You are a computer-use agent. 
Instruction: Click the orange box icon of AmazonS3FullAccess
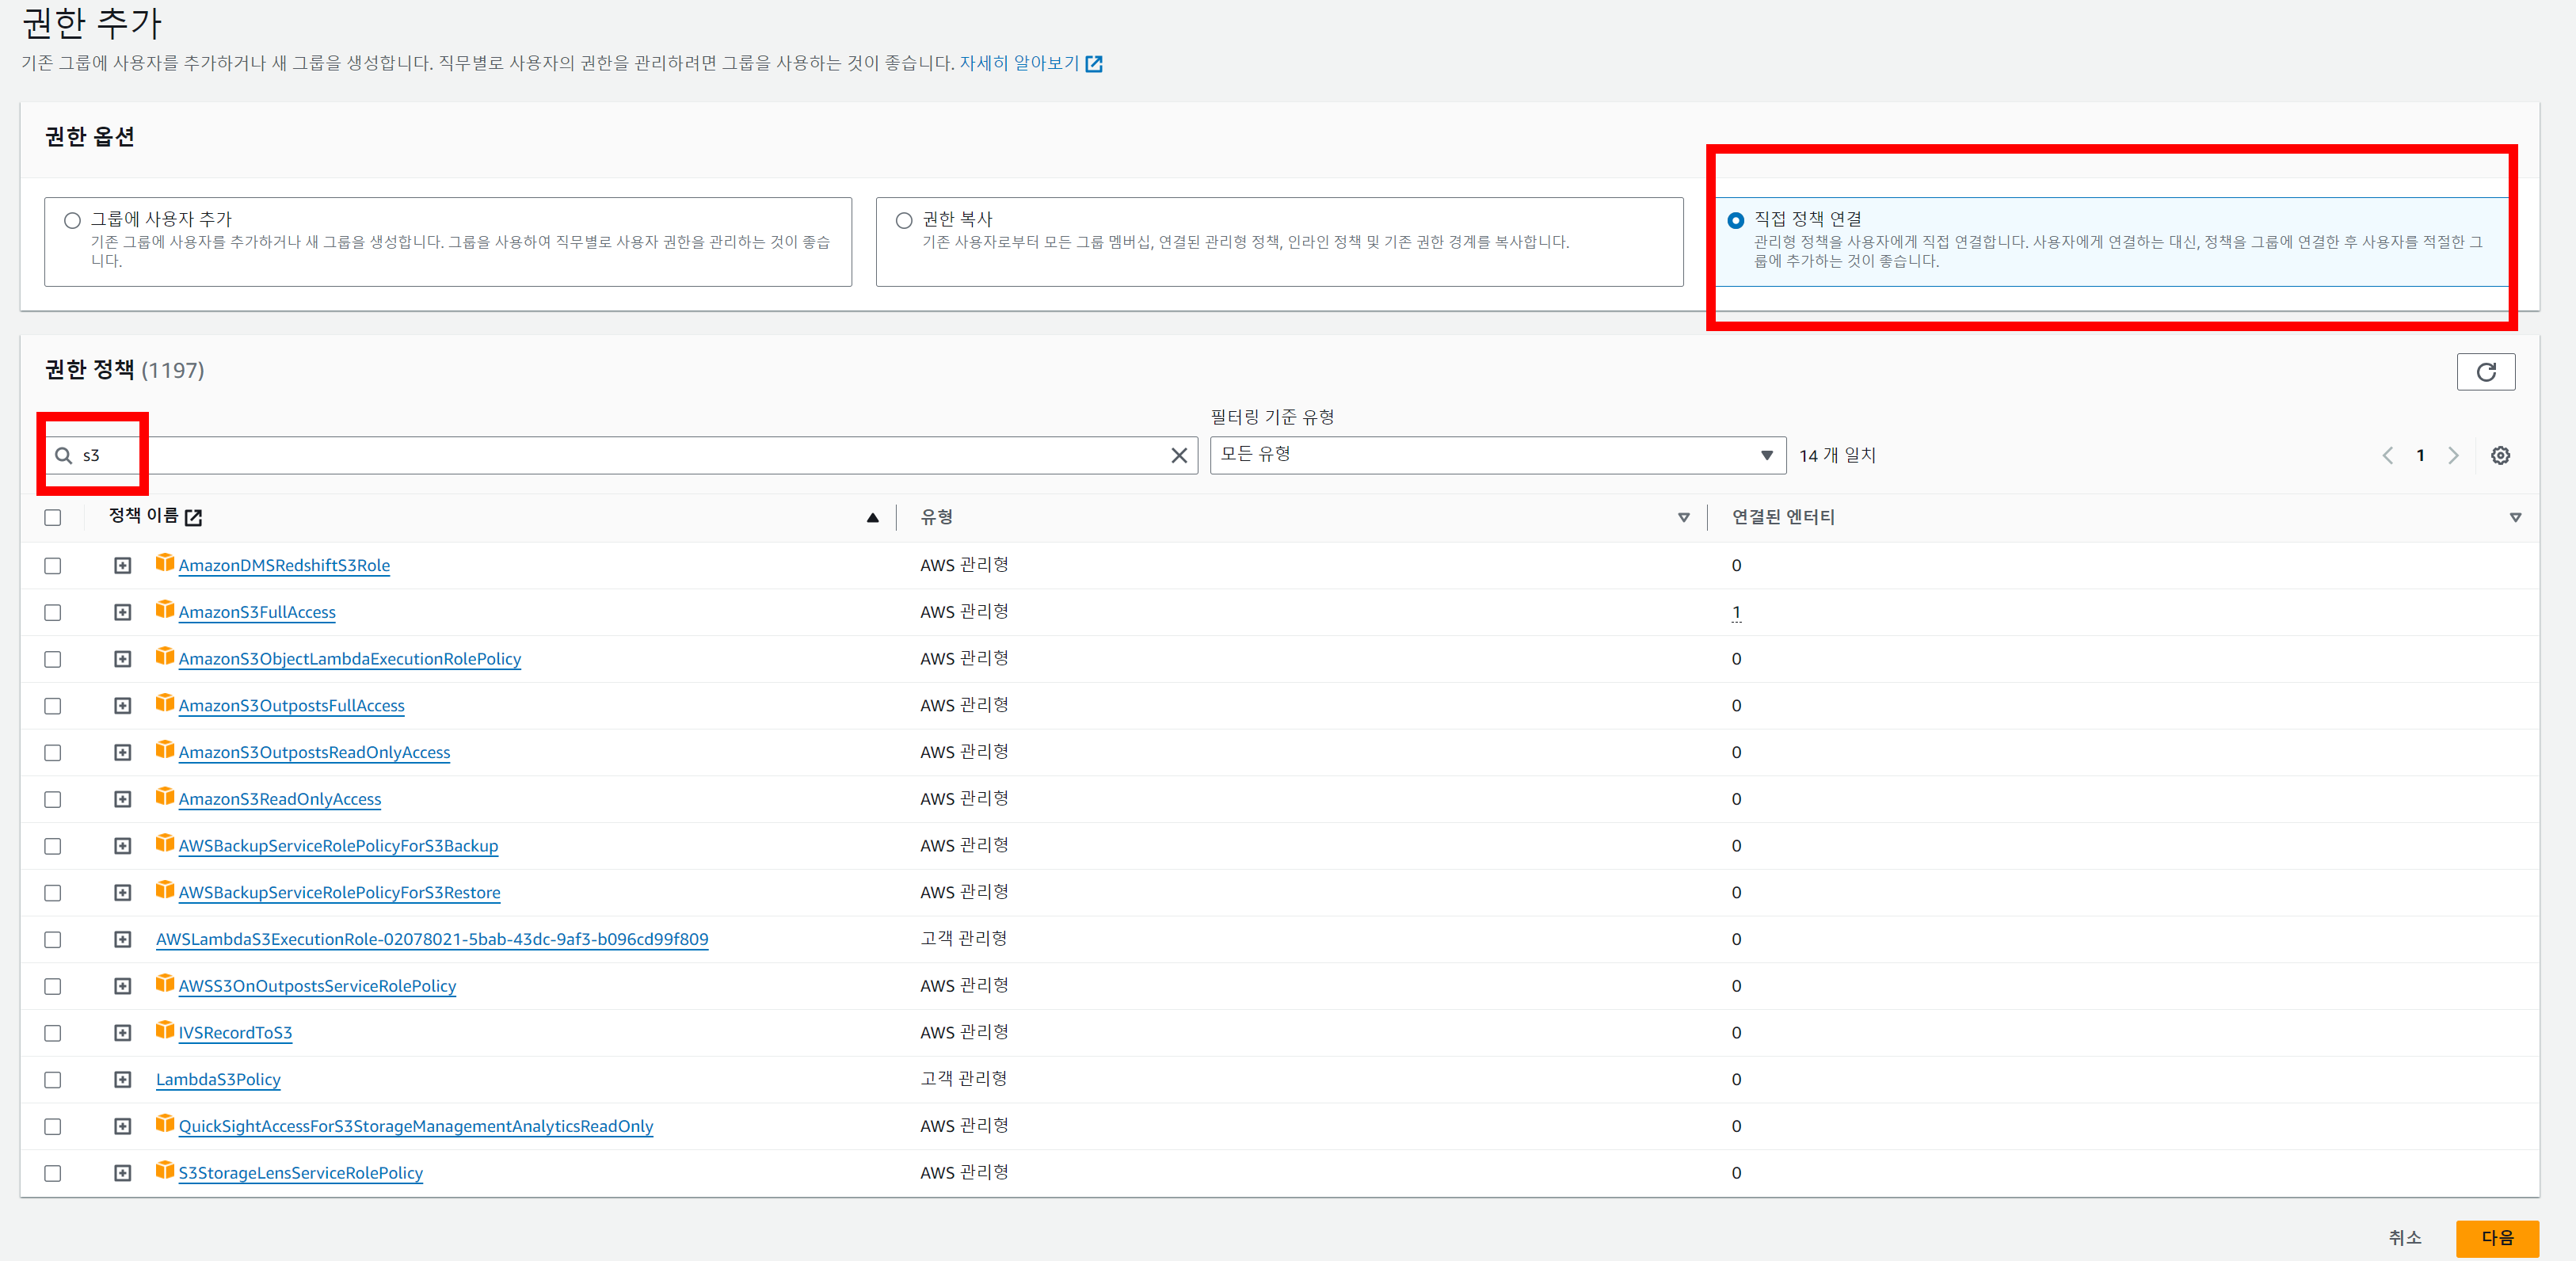coord(165,610)
